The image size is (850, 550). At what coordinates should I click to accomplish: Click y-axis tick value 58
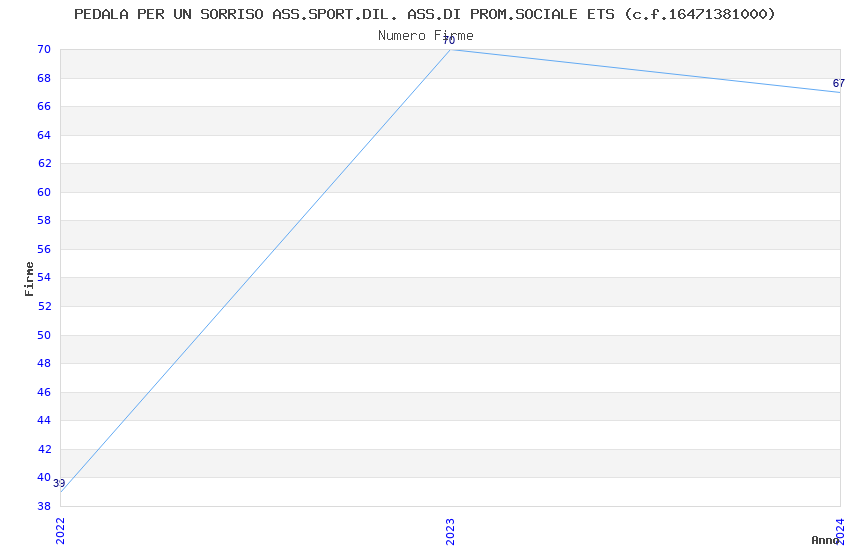44,221
